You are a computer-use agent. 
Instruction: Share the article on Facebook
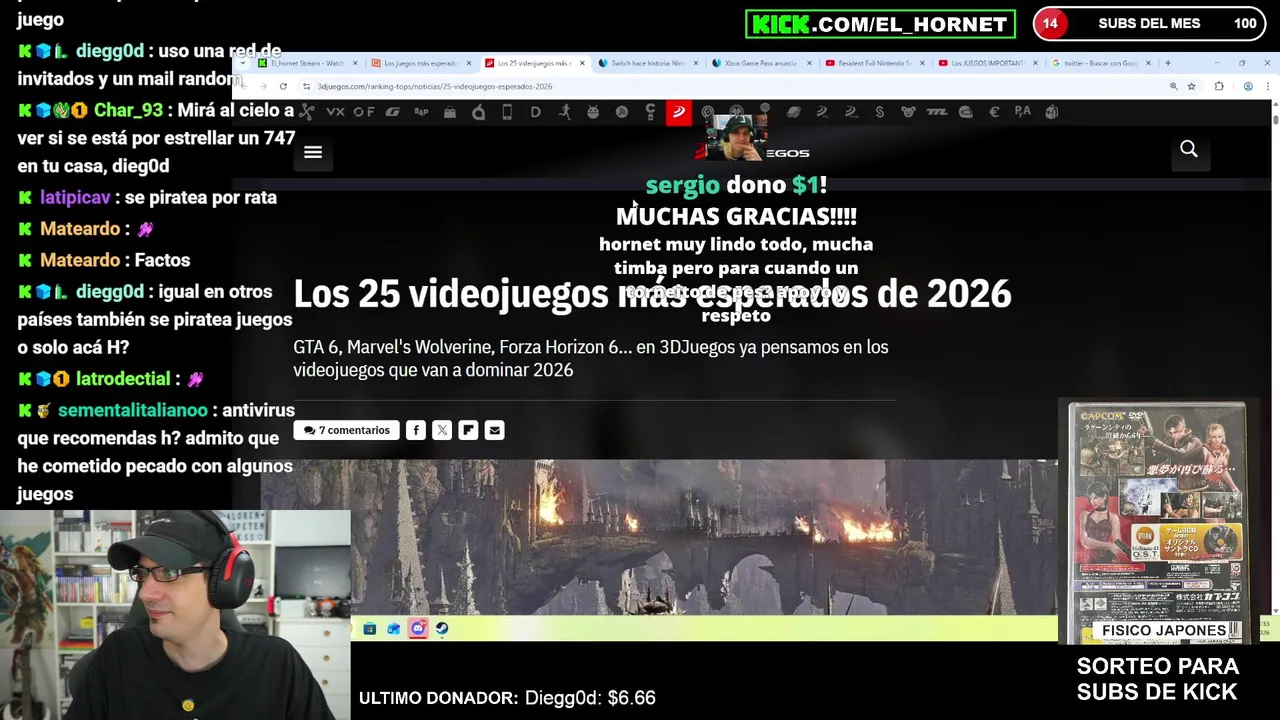tap(416, 430)
